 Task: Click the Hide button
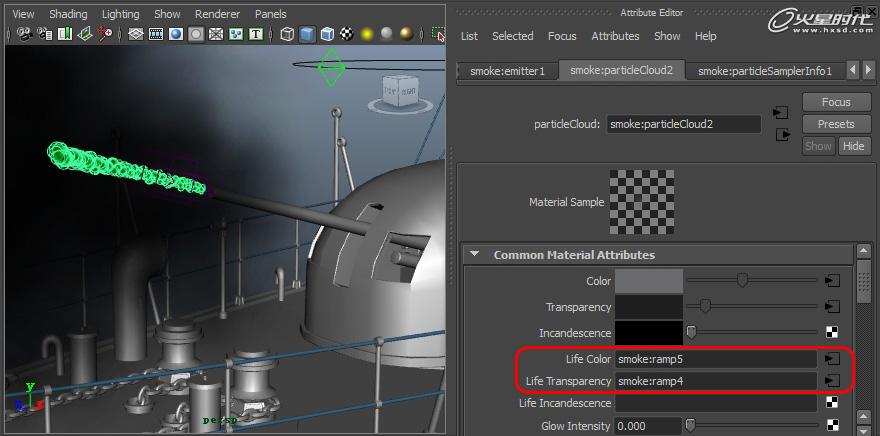pyautogui.click(x=853, y=146)
